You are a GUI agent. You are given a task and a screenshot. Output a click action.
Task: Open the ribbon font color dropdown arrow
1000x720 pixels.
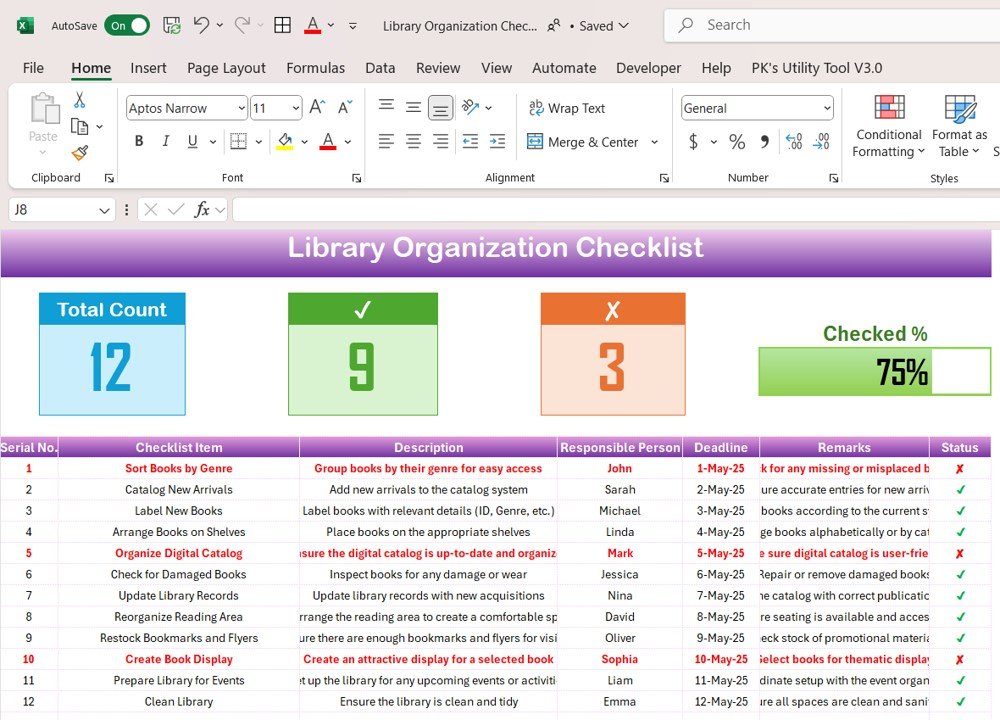point(348,142)
